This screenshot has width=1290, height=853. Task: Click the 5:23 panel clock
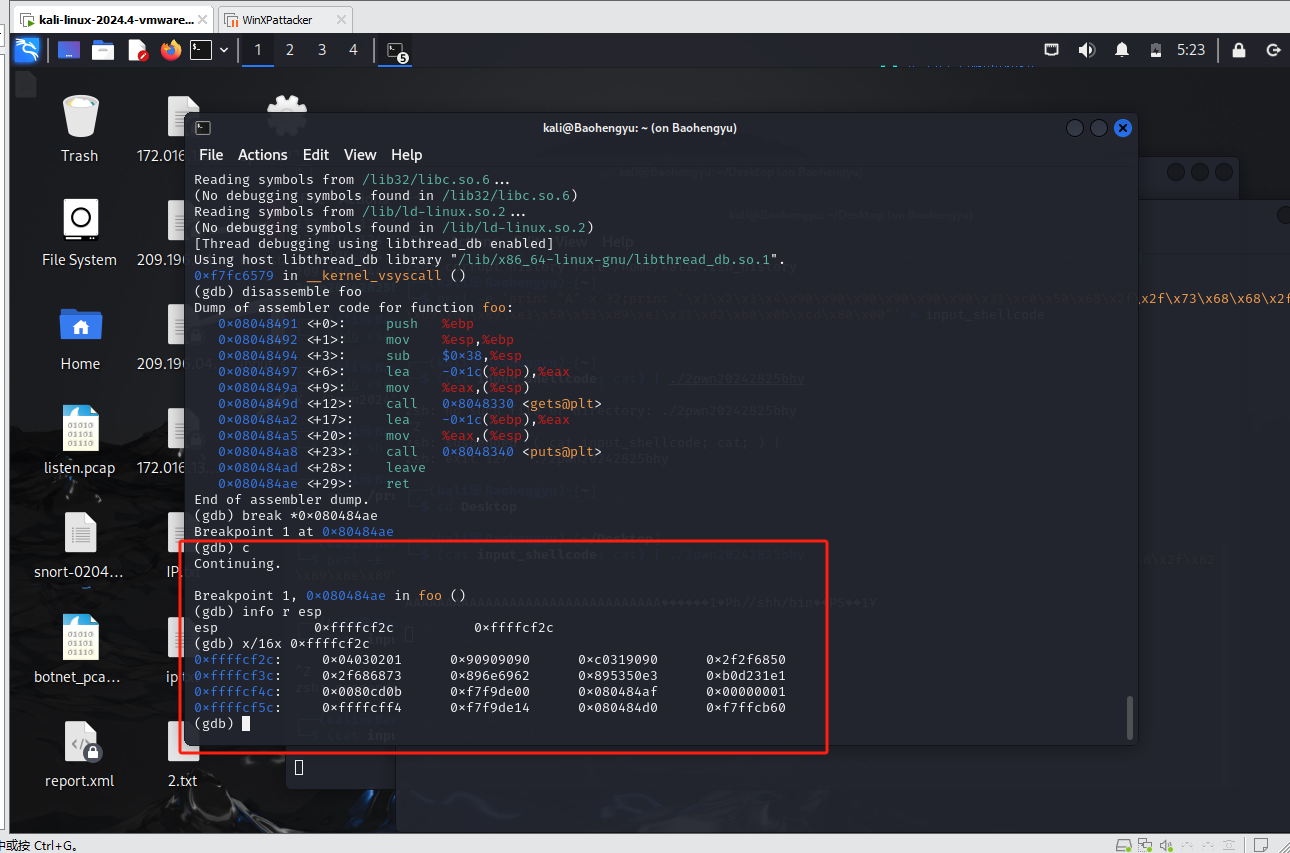click(1191, 50)
